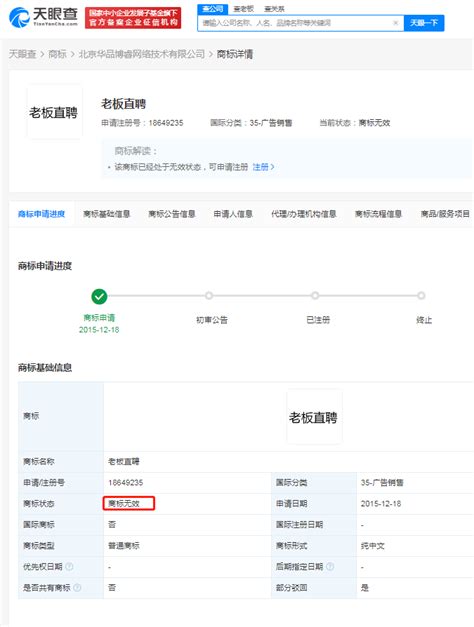The height and width of the screenshot is (627, 474).
Task: Click 商标详情 at the breadcrumb end
Action: point(235,54)
